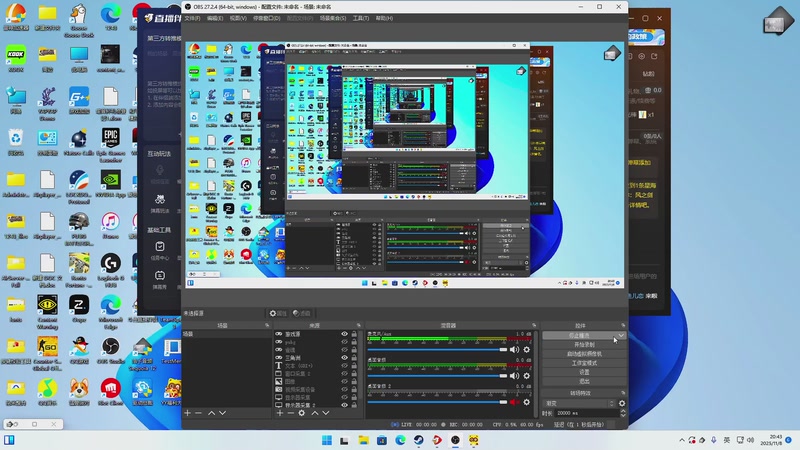The image size is (800, 450).
Task: Pop out the 混音器 dock panel
Action: [x=534, y=326]
